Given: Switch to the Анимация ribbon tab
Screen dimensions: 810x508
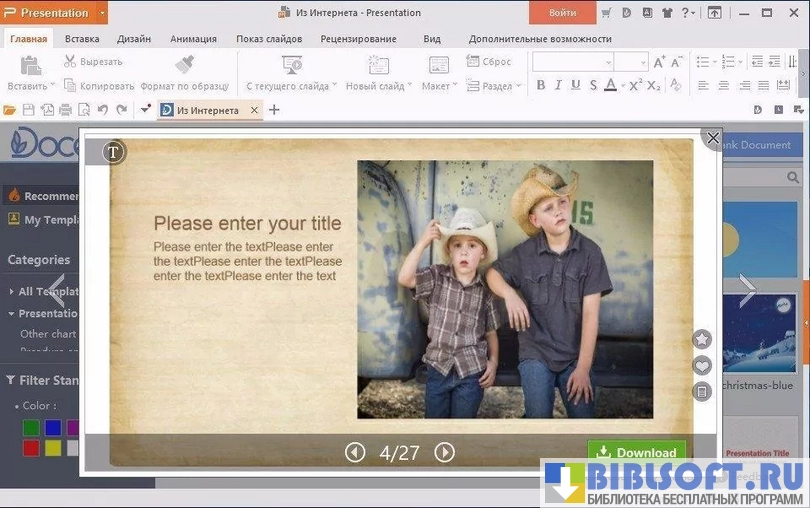Looking at the screenshot, I should (x=193, y=39).
